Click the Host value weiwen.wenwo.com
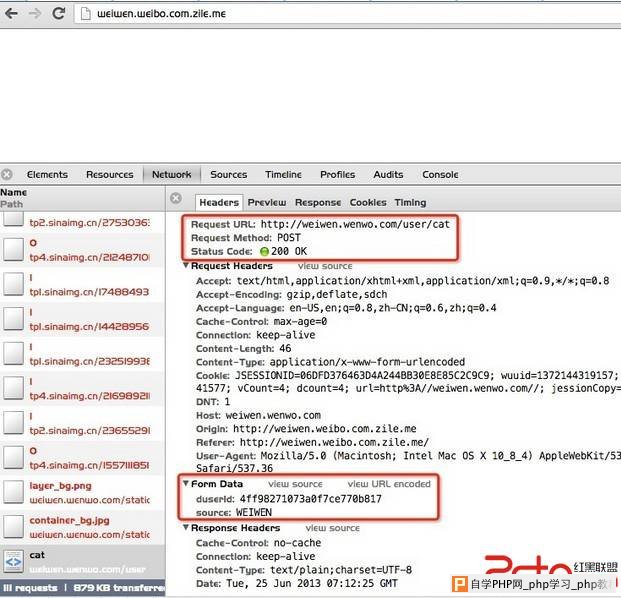Image resolution: width=621 pixels, height=598 pixels. pyautogui.click(x=273, y=415)
